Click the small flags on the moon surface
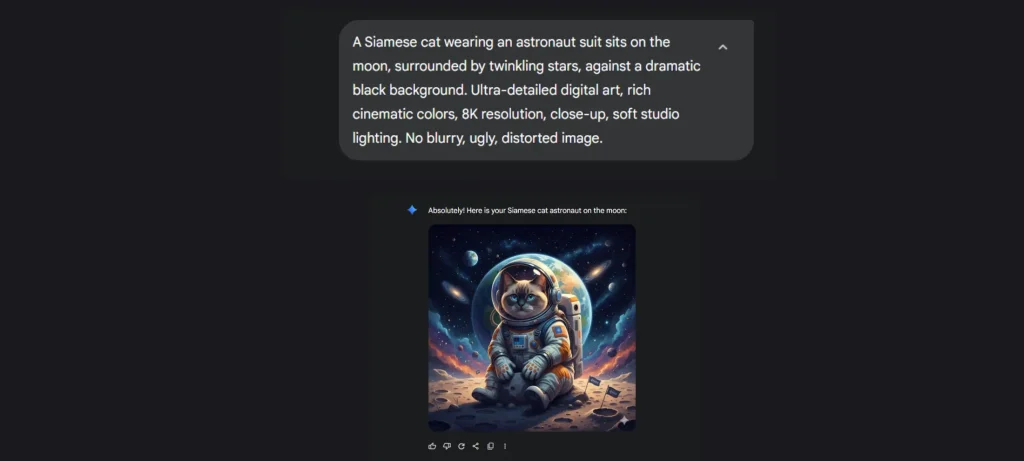Image resolution: width=1024 pixels, height=461 pixels. point(602,390)
